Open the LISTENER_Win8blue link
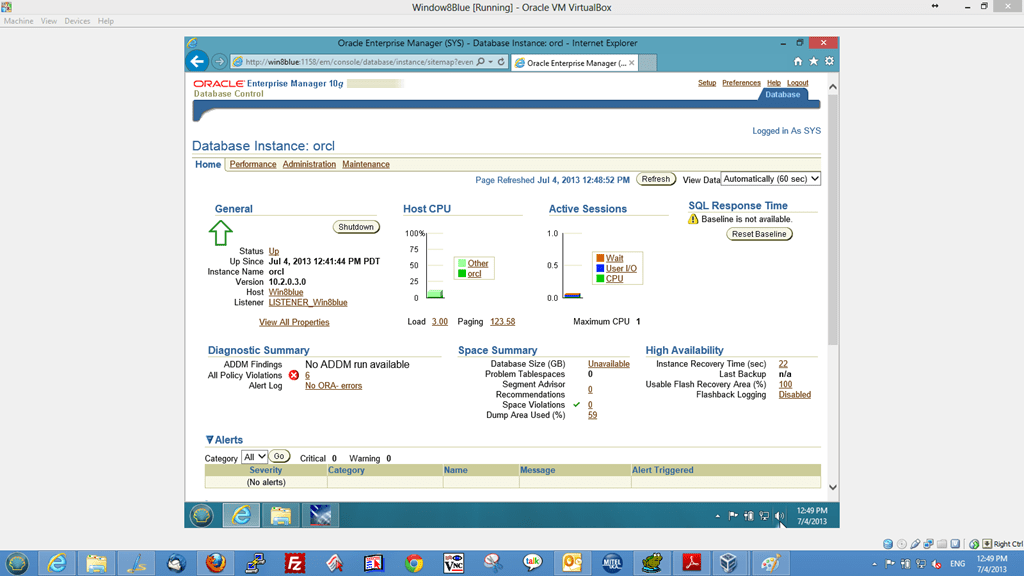Viewport: 1024px width, 576px height. [x=308, y=303]
